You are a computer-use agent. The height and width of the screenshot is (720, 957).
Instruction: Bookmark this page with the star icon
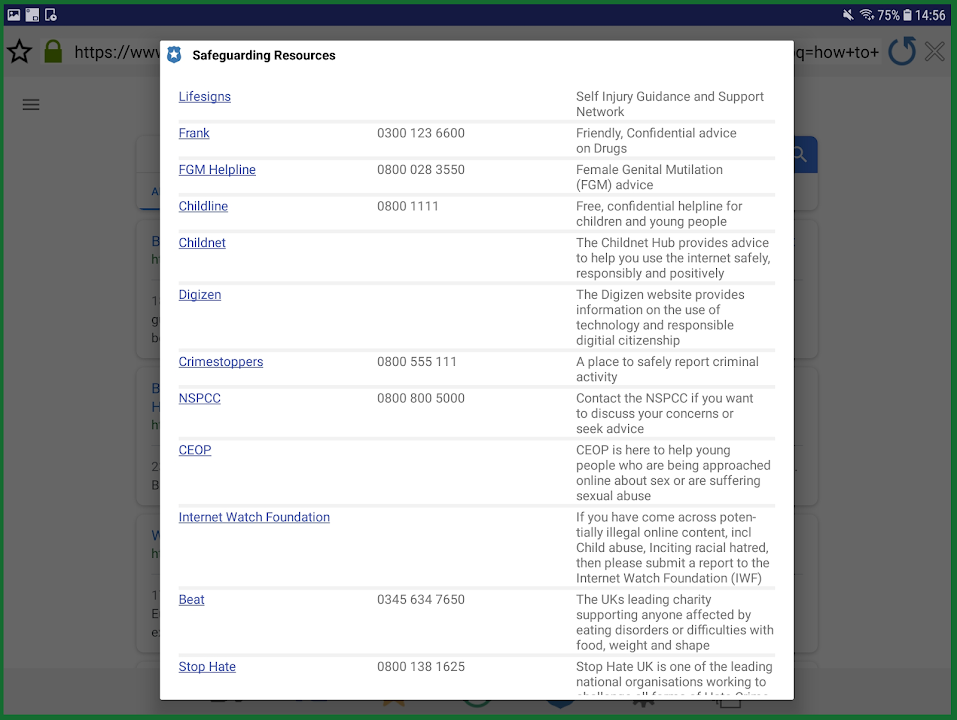[19, 52]
